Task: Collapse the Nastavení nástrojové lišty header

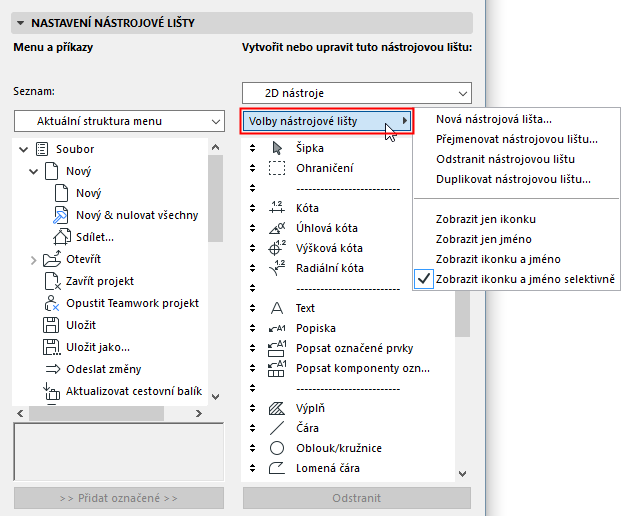Action: click(21, 22)
